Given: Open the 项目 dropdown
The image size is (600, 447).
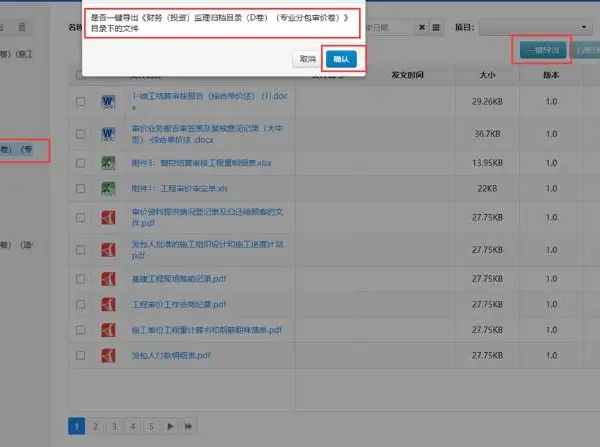Looking at the screenshot, I should coord(538,28).
